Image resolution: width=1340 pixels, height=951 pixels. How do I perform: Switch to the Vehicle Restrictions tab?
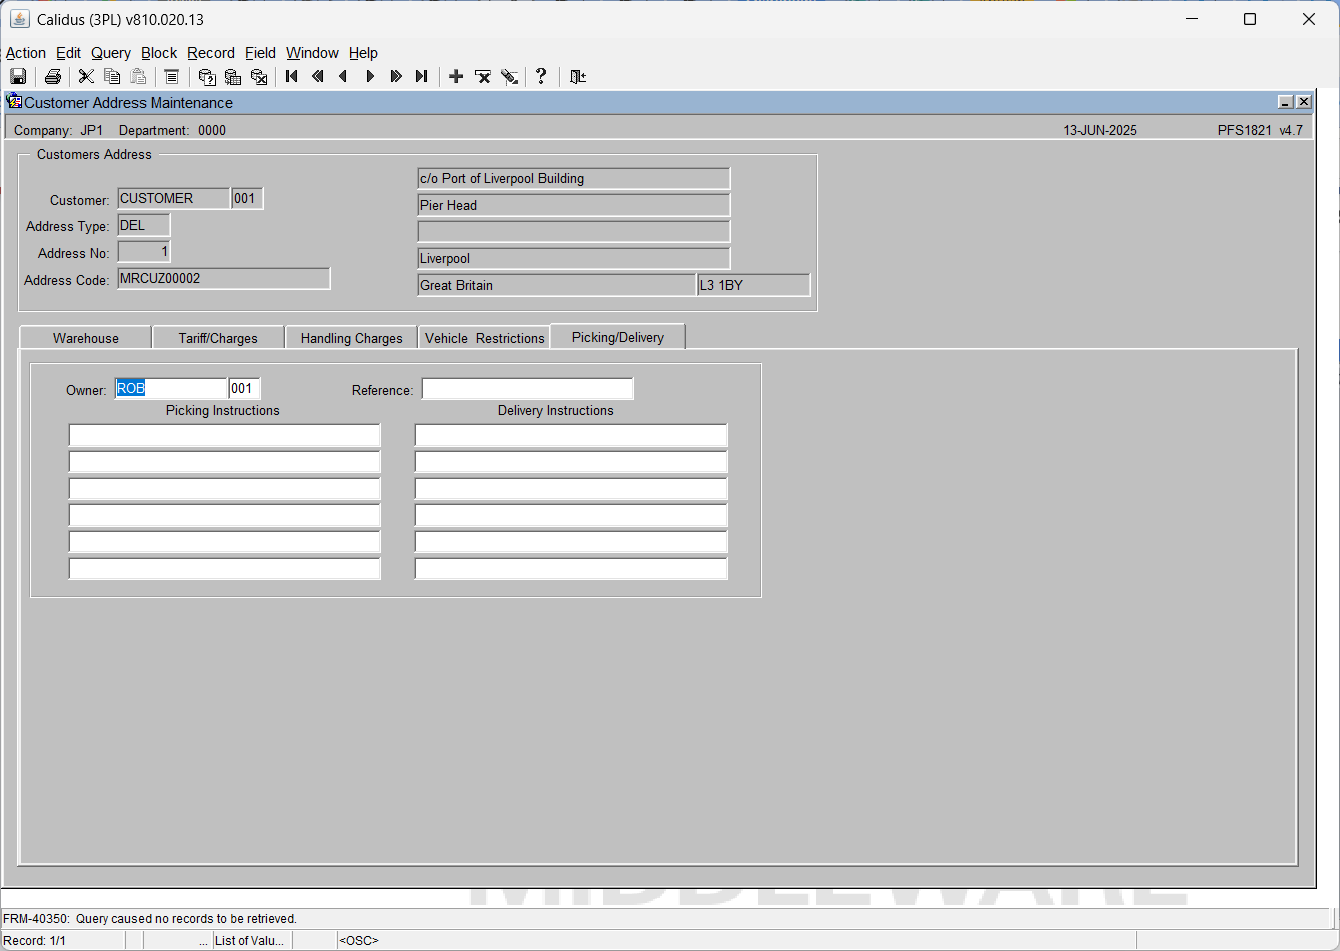485,338
